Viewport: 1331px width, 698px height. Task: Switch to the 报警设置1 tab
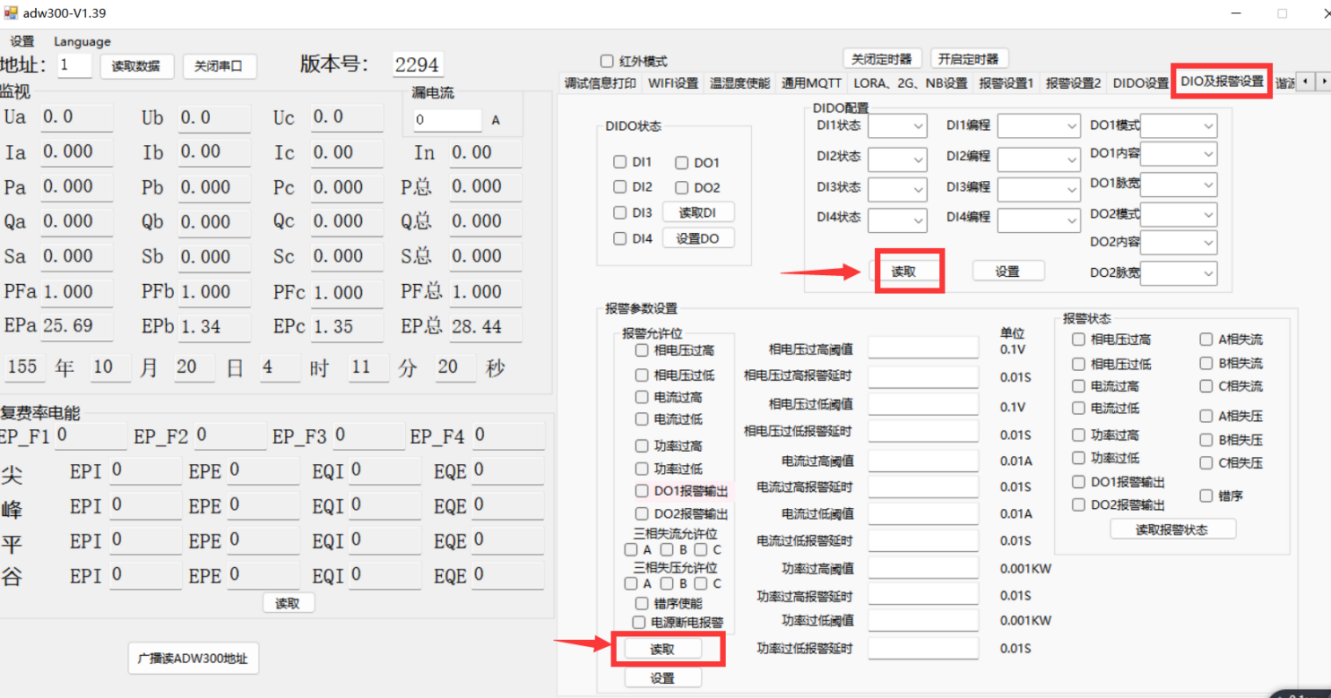tap(1006, 84)
